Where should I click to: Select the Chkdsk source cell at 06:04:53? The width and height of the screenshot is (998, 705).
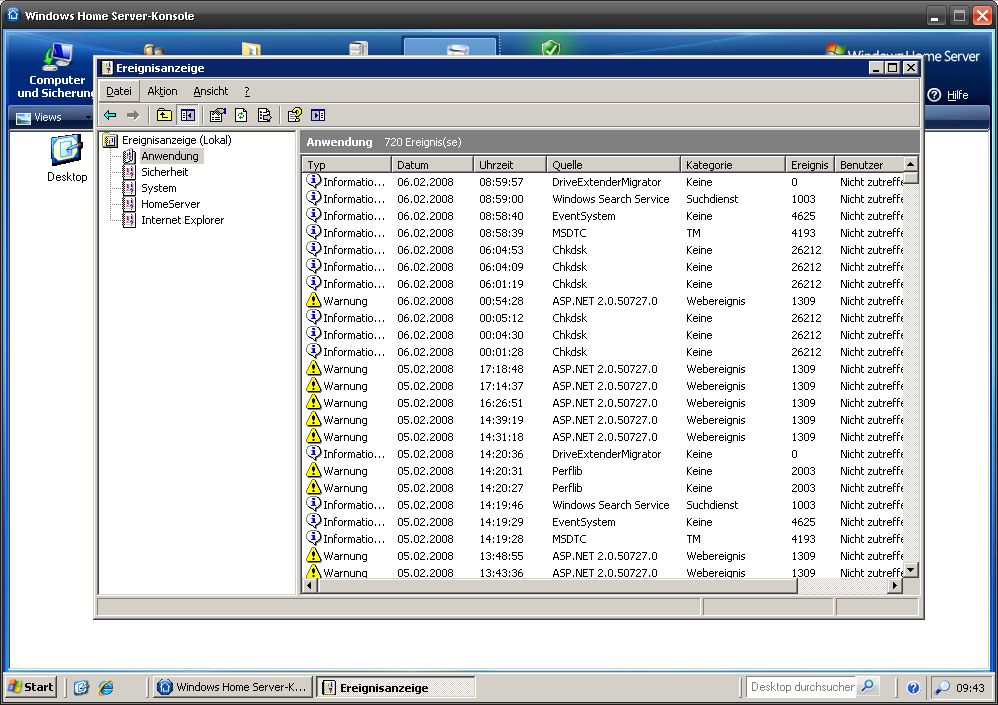coord(570,250)
